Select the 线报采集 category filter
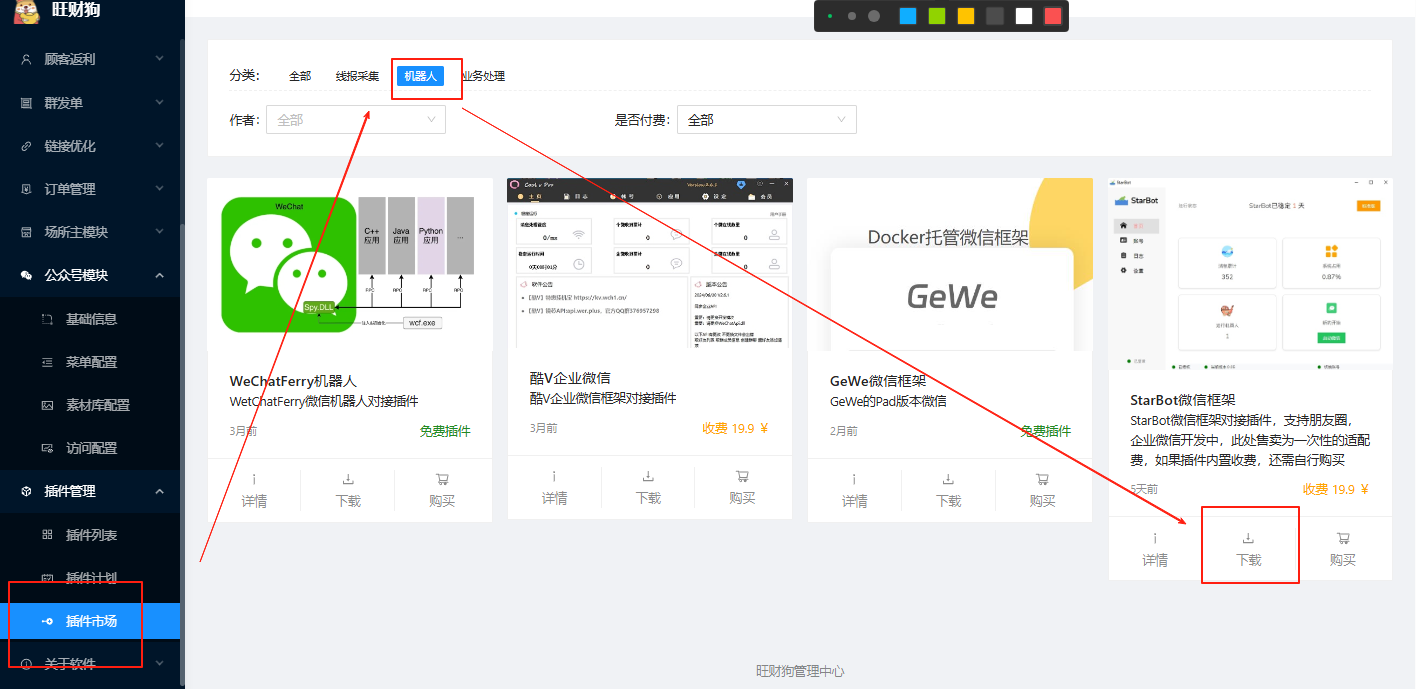Viewport: 1416px width, 689px height. pos(357,76)
